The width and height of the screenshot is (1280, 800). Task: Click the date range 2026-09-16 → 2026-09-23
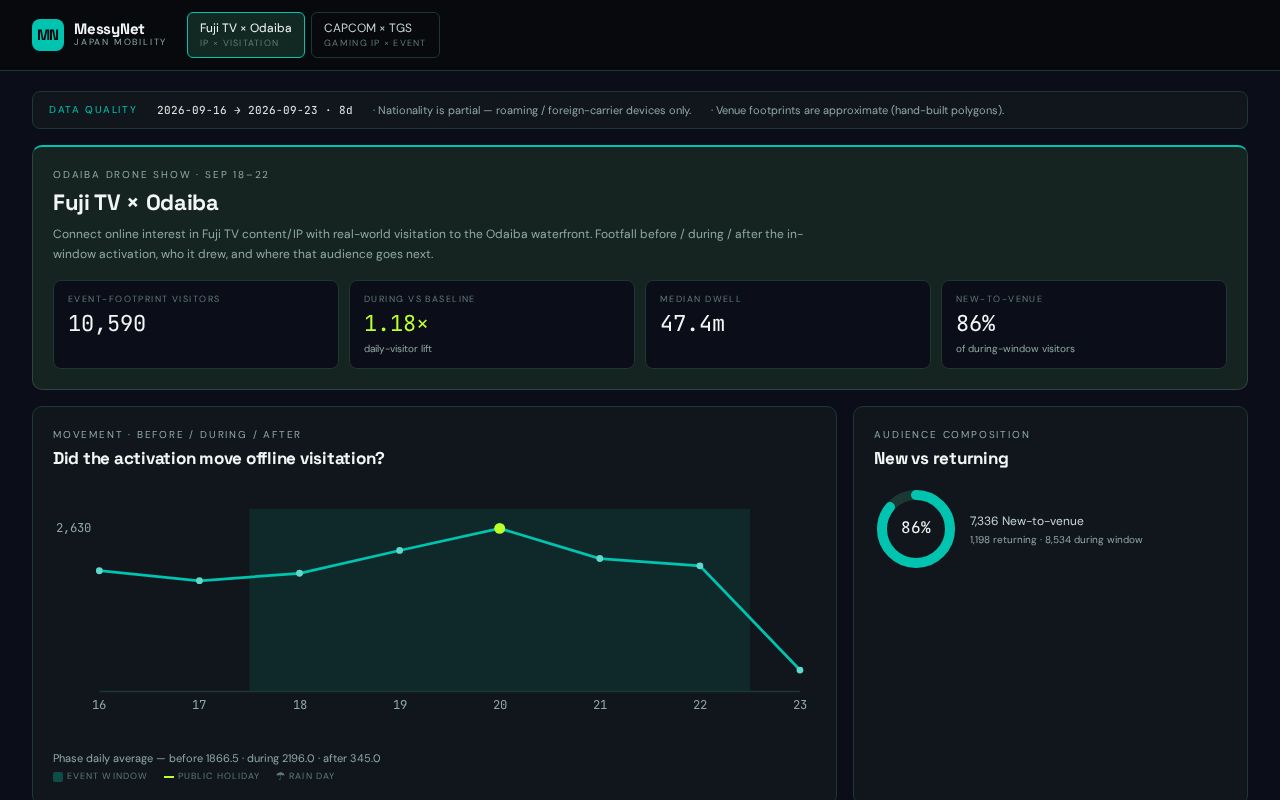(x=255, y=110)
